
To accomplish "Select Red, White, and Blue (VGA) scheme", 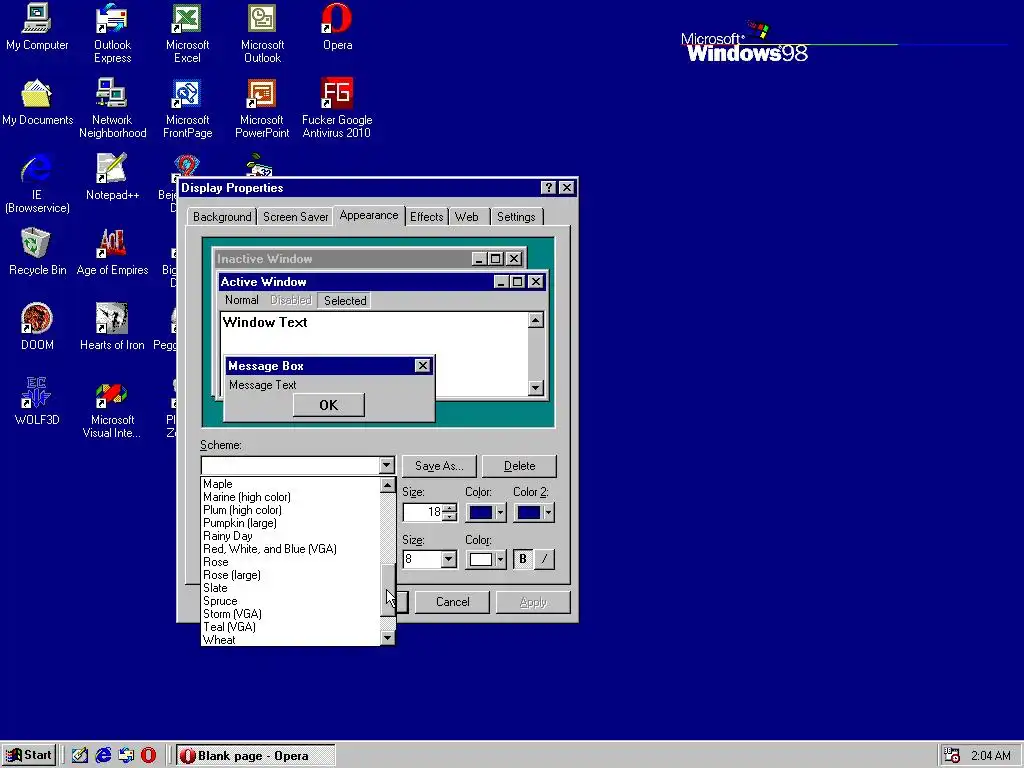I will click(290, 549).
